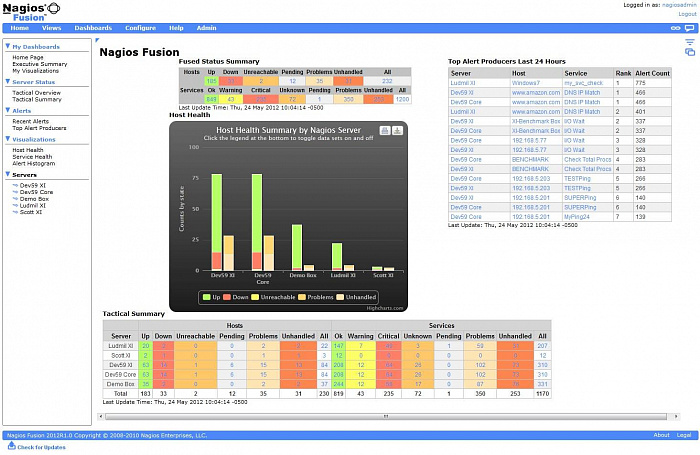Click the print chart icon

(x=384, y=130)
